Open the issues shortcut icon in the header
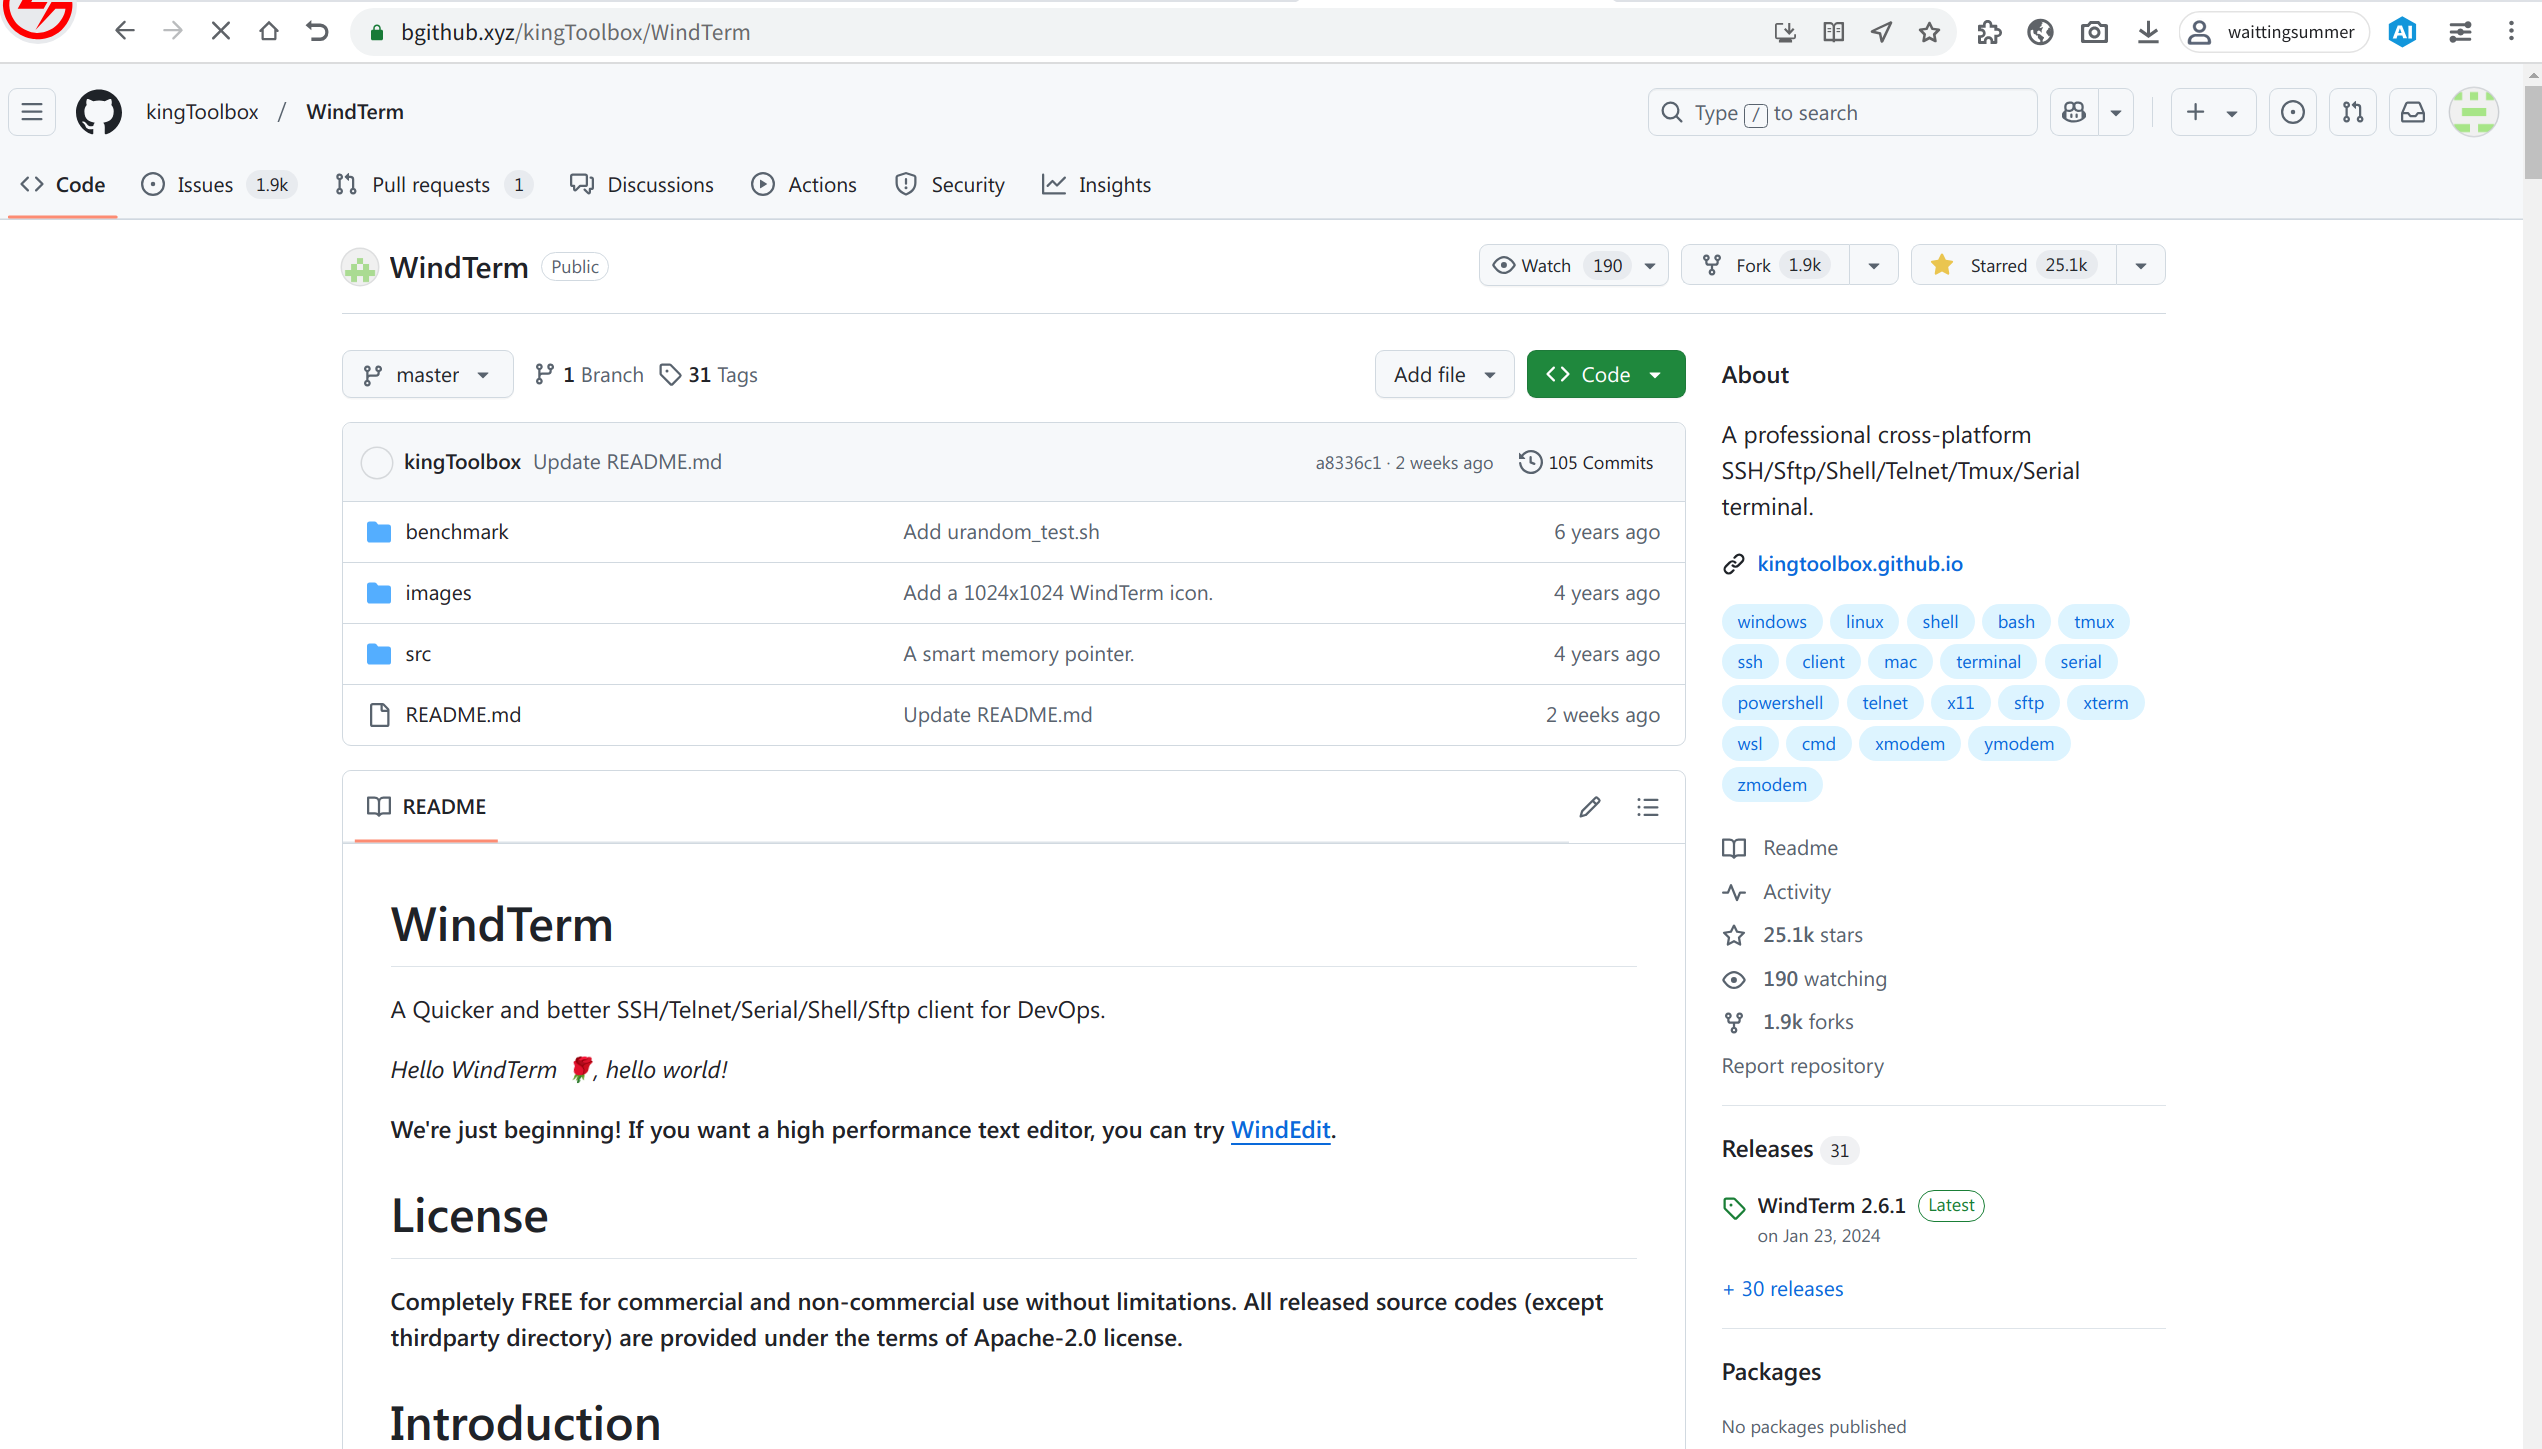This screenshot has width=2542, height=1449. click(2293, 112)
